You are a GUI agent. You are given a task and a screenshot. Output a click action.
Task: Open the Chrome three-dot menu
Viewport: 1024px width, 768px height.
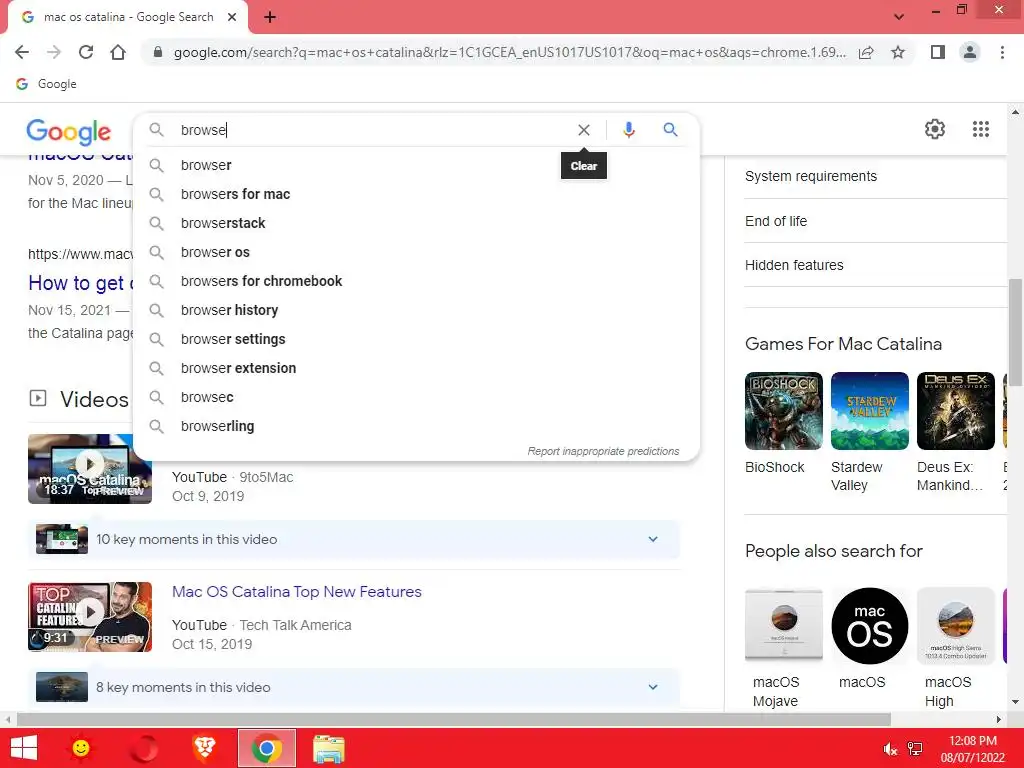coord(1002,52)
